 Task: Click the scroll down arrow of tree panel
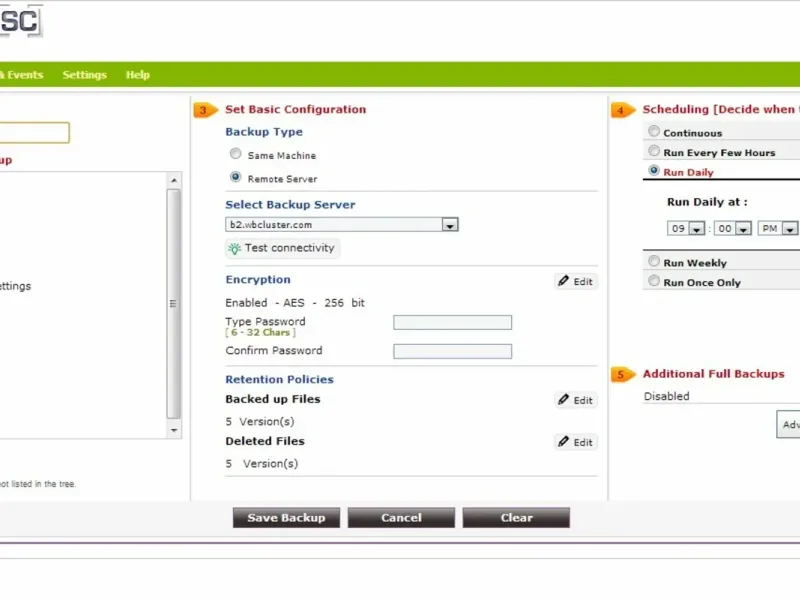tap(174, 431)
